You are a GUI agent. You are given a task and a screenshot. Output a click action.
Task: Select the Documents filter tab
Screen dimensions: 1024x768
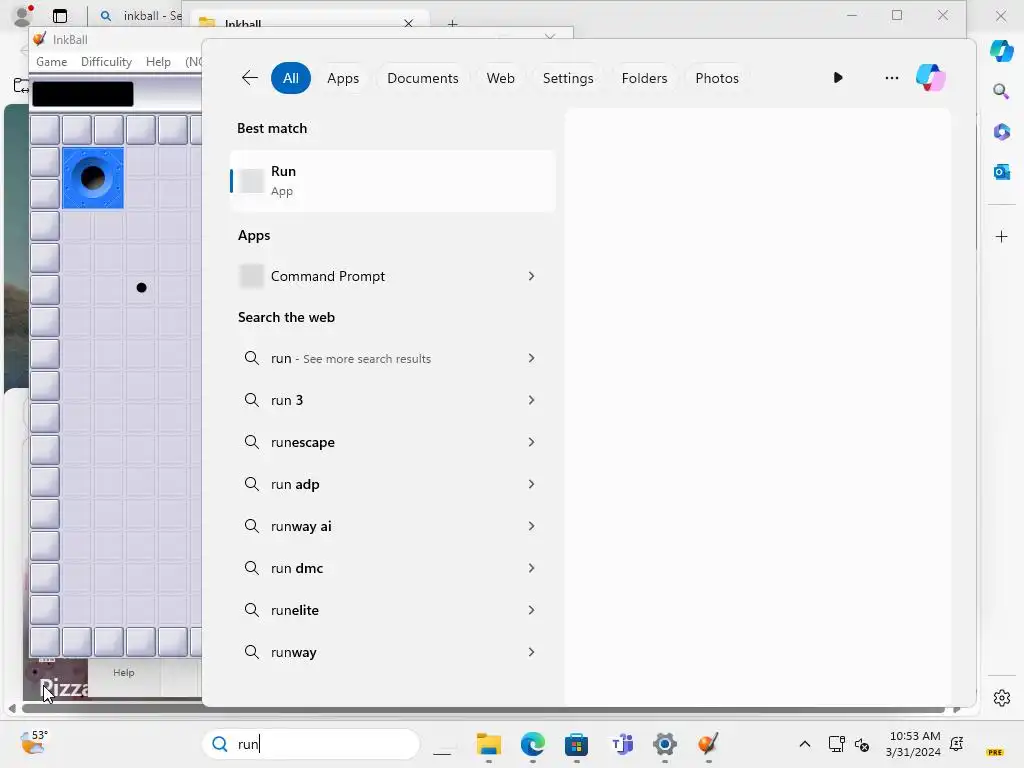pyautogui.click(x=423, y=78)
